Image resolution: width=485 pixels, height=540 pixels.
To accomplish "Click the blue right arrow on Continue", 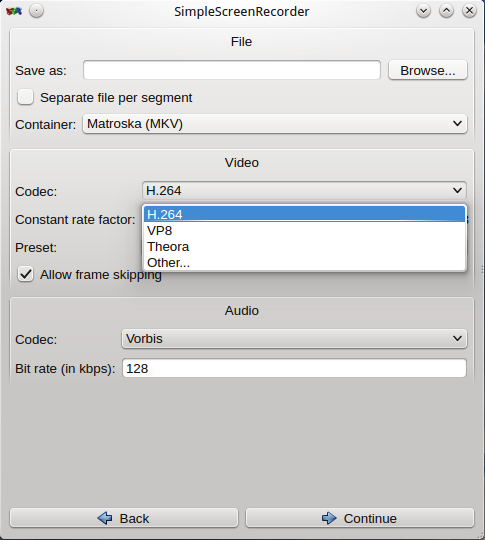I will [x=329, y=518].
